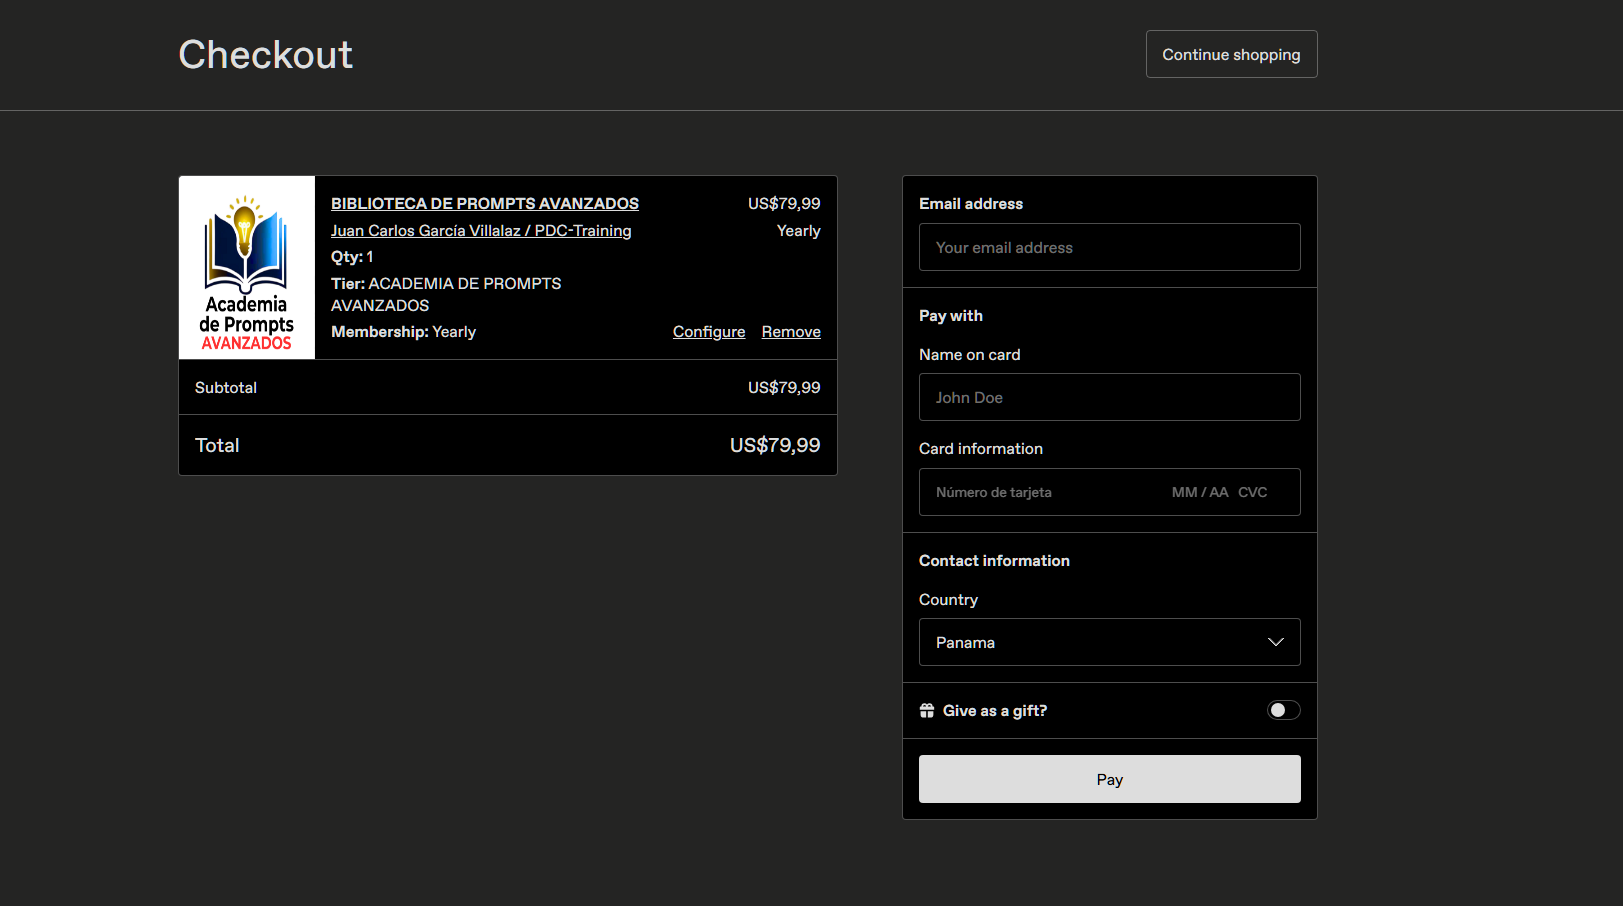This screenshot has height=906, width=1623.
Task: Visit Juan Carlos García Villalaz seller link
Action: [481, 231]
